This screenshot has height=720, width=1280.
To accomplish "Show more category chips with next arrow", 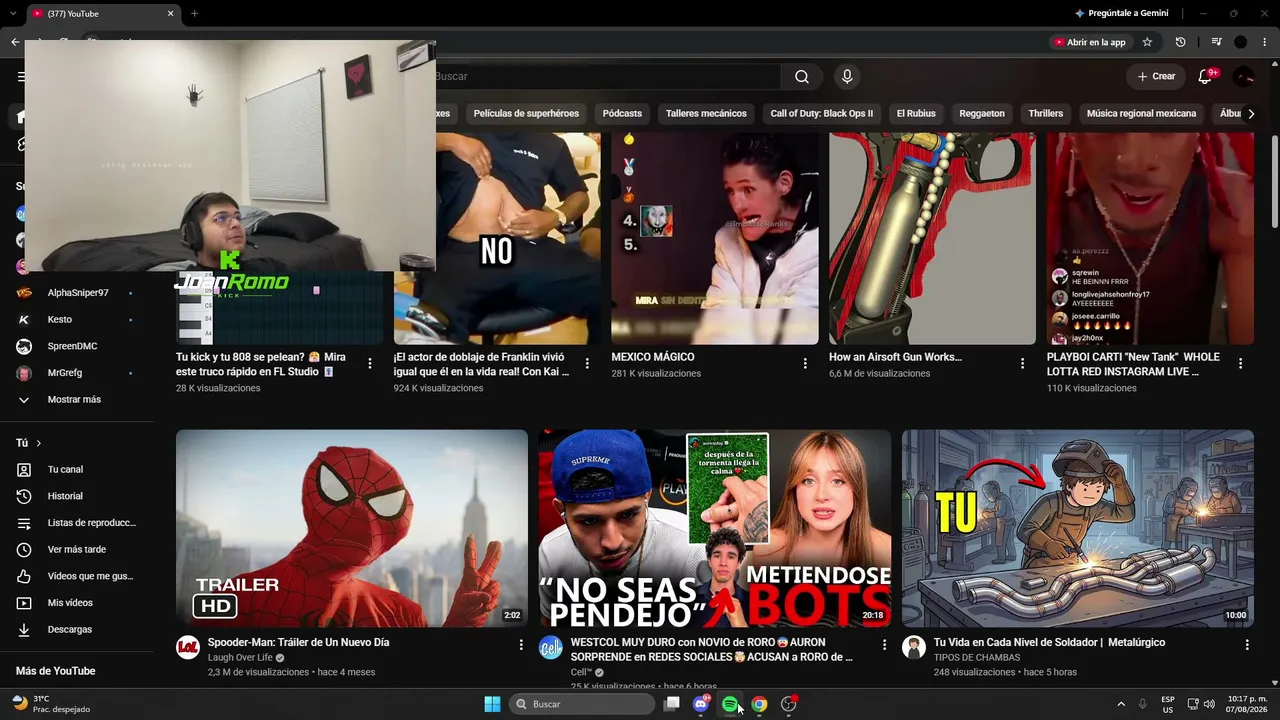I will [x=1250, y=114].
